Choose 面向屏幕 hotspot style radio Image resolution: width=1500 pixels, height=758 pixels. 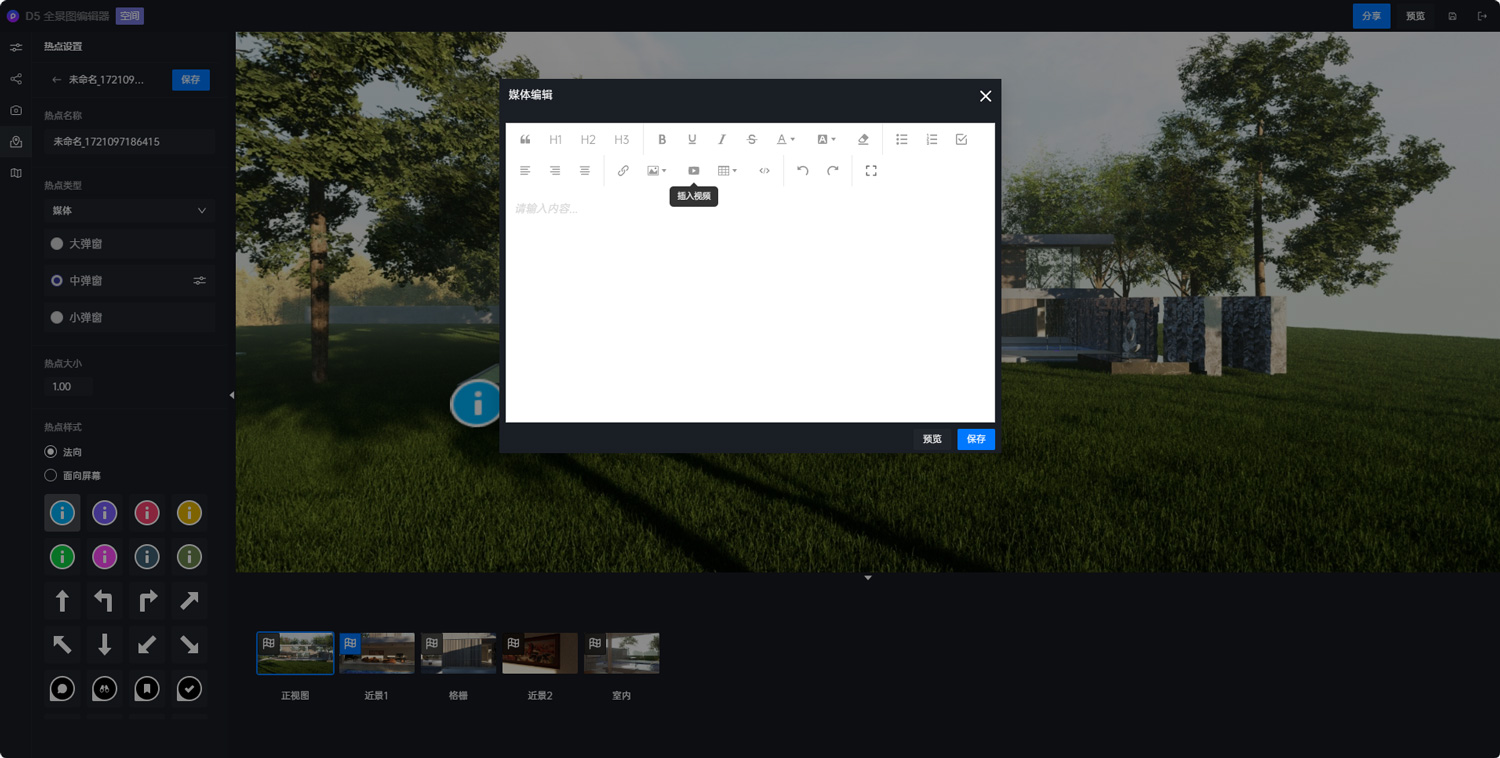pos(51,476)
